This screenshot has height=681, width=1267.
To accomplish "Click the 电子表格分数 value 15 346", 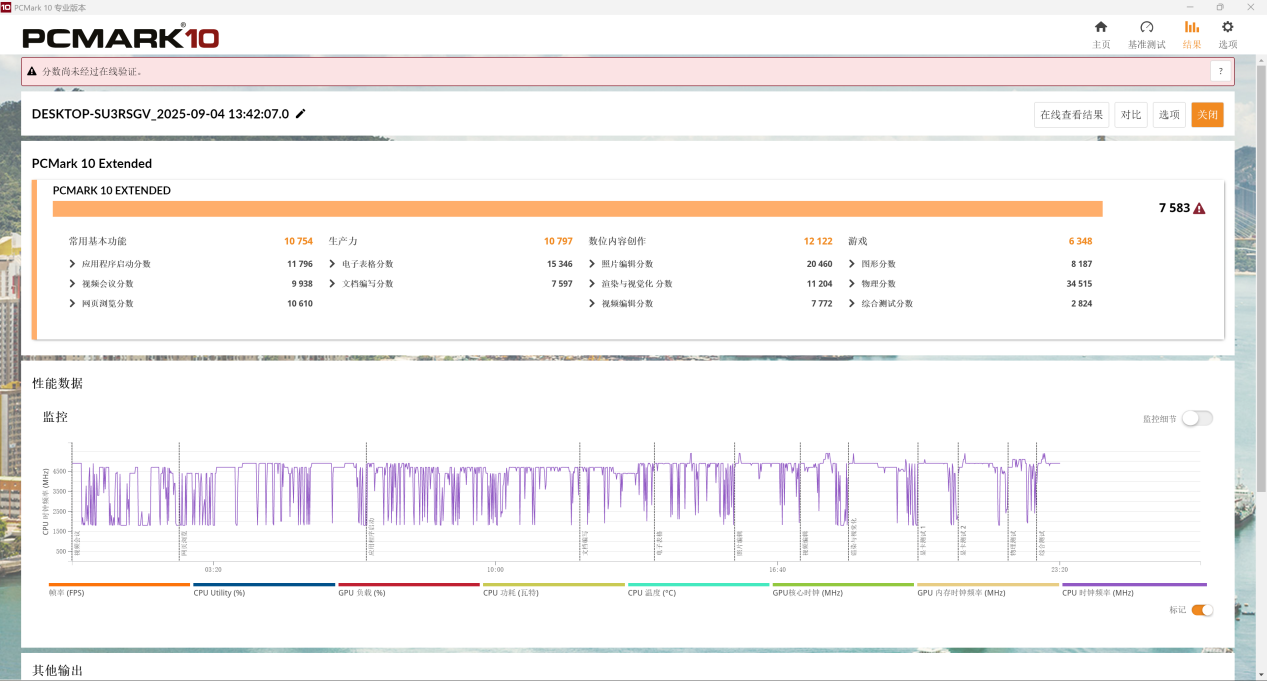I will pos(559,264).
